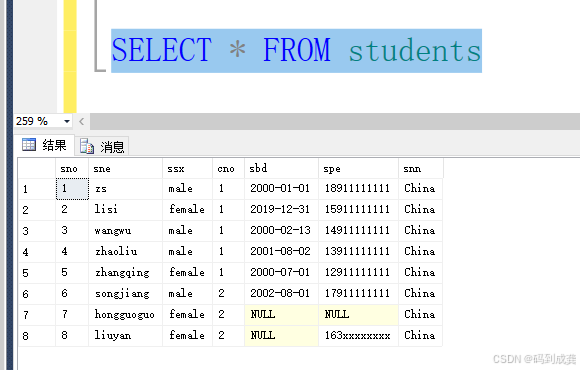Click name cell zhaoliu

pyautogui.click(x=125, y=252)
